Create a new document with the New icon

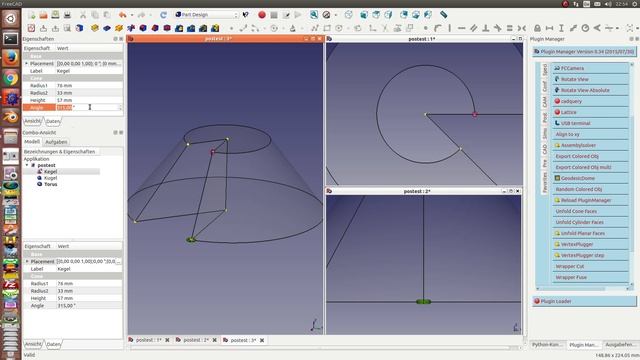[31, 15]
